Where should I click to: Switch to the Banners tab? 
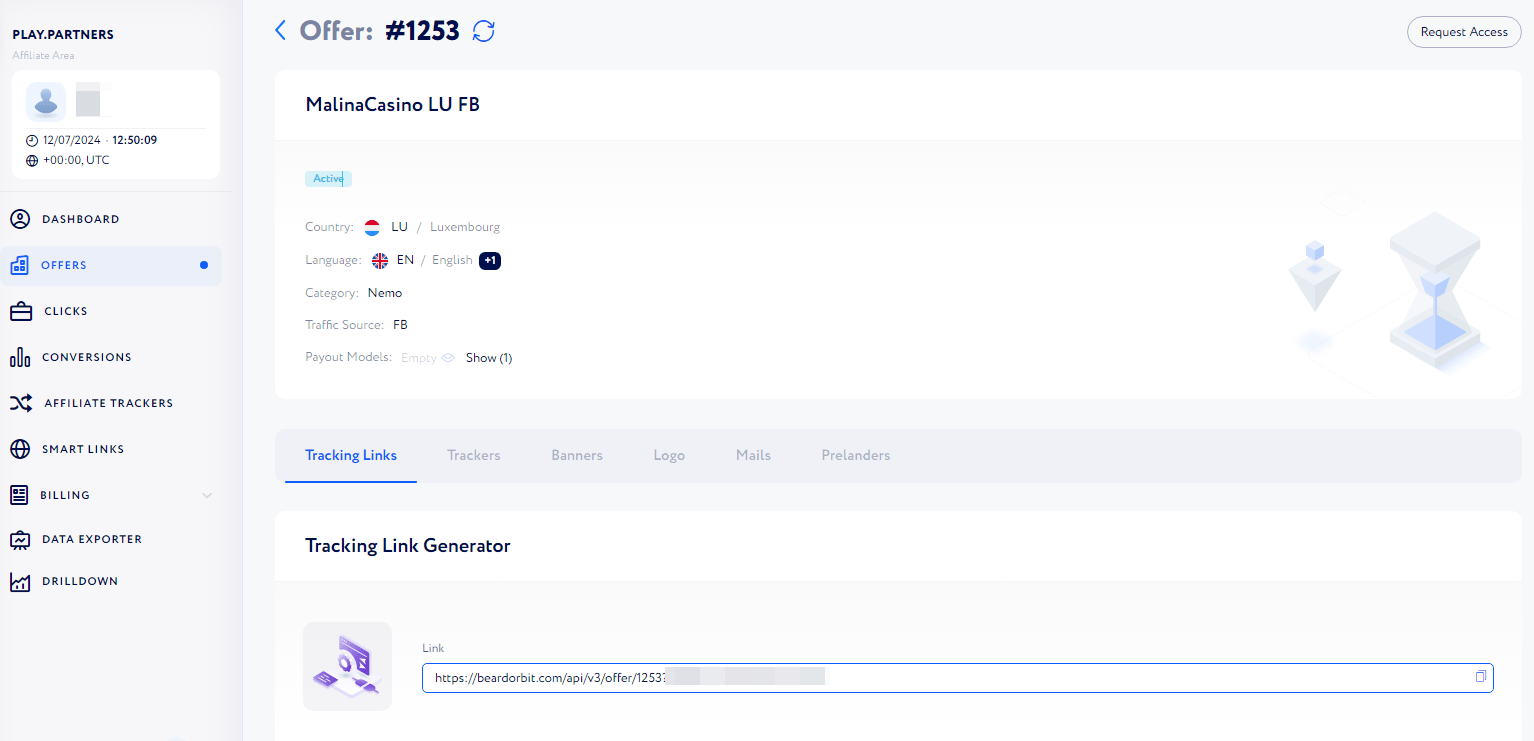(577, 455)
